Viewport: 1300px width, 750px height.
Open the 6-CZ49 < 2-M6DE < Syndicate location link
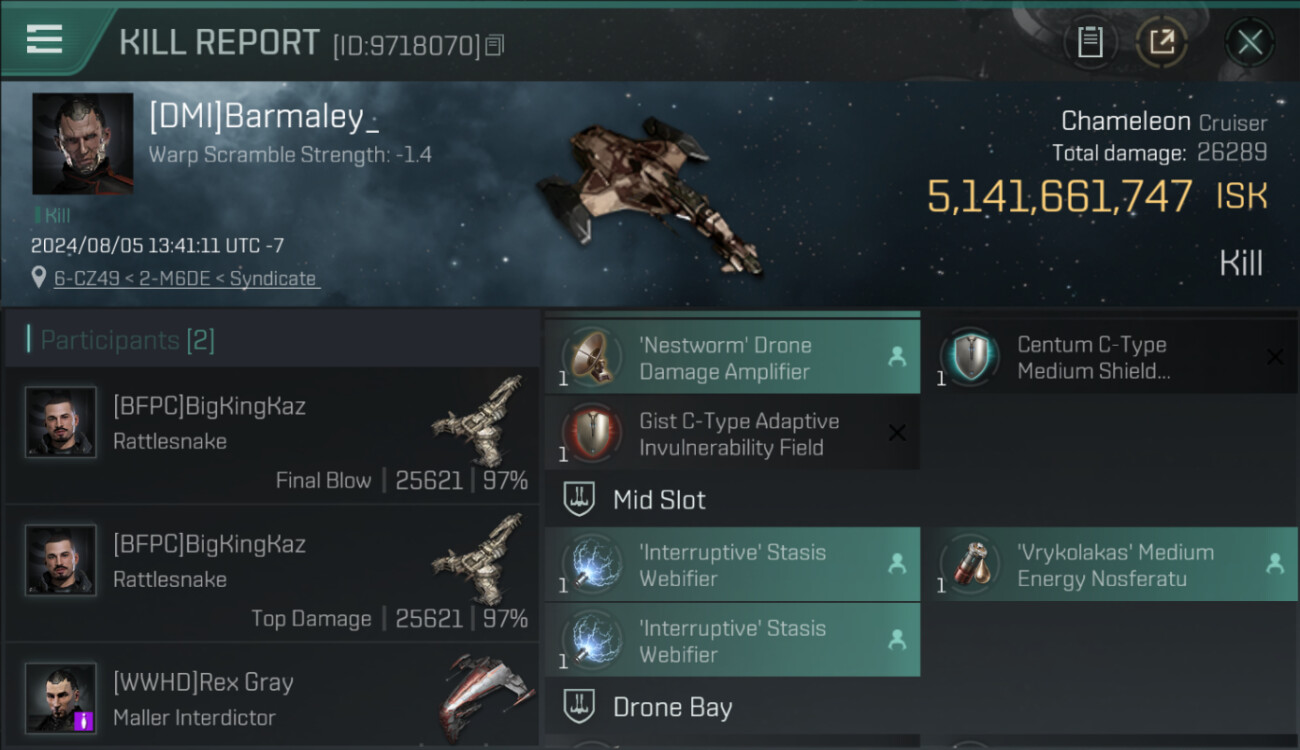pyautogui.click(x=186, y=279)
